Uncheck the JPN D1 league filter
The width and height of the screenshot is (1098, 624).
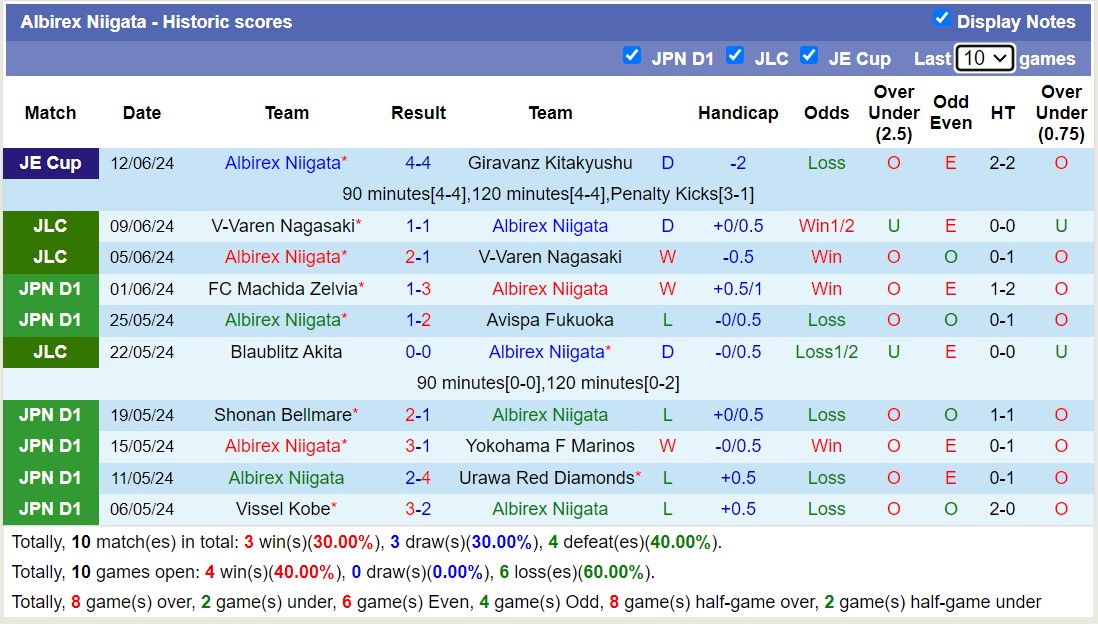(632, 56)
